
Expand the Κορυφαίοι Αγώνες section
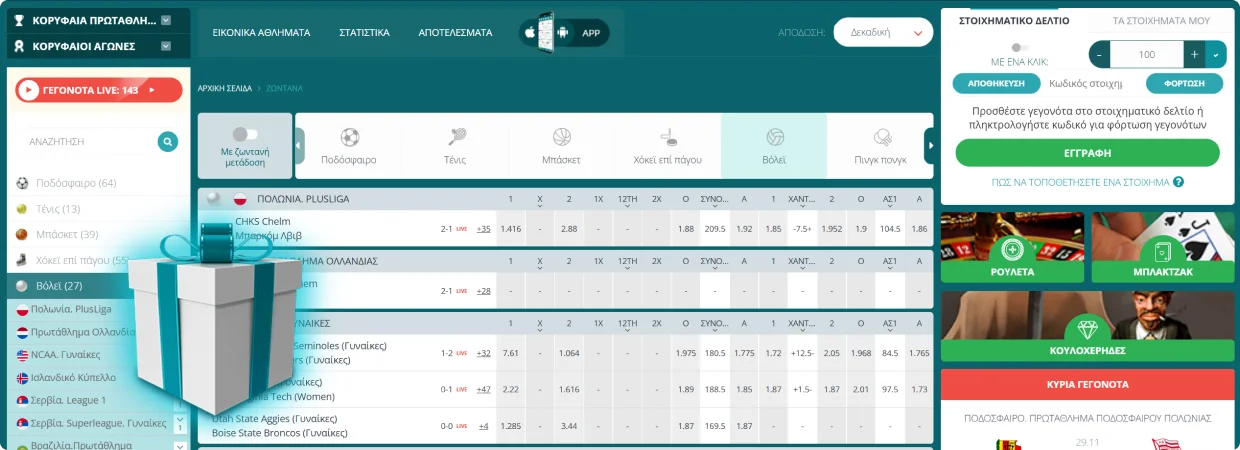(166, 46)
